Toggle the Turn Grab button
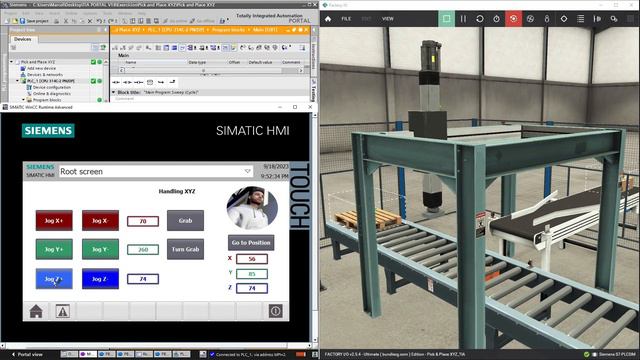 click(185, 249)
